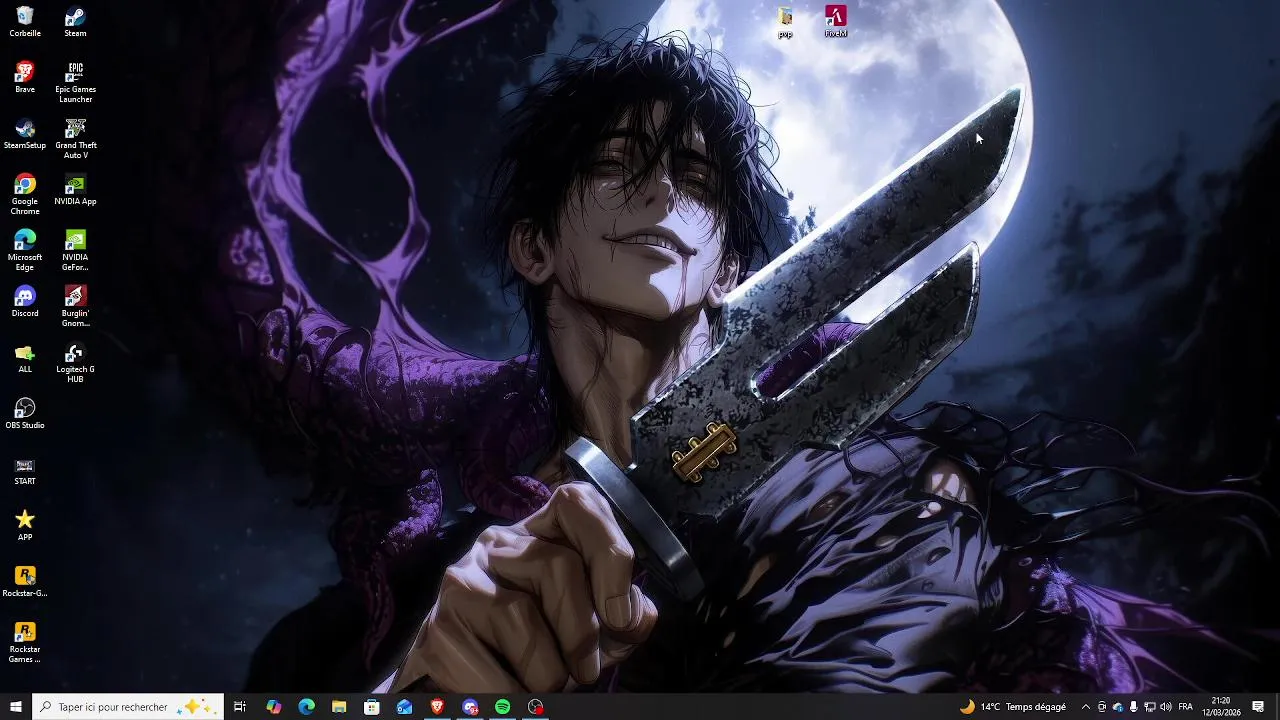Select the Burglin' Gnomes game icon

pos(75,307)
